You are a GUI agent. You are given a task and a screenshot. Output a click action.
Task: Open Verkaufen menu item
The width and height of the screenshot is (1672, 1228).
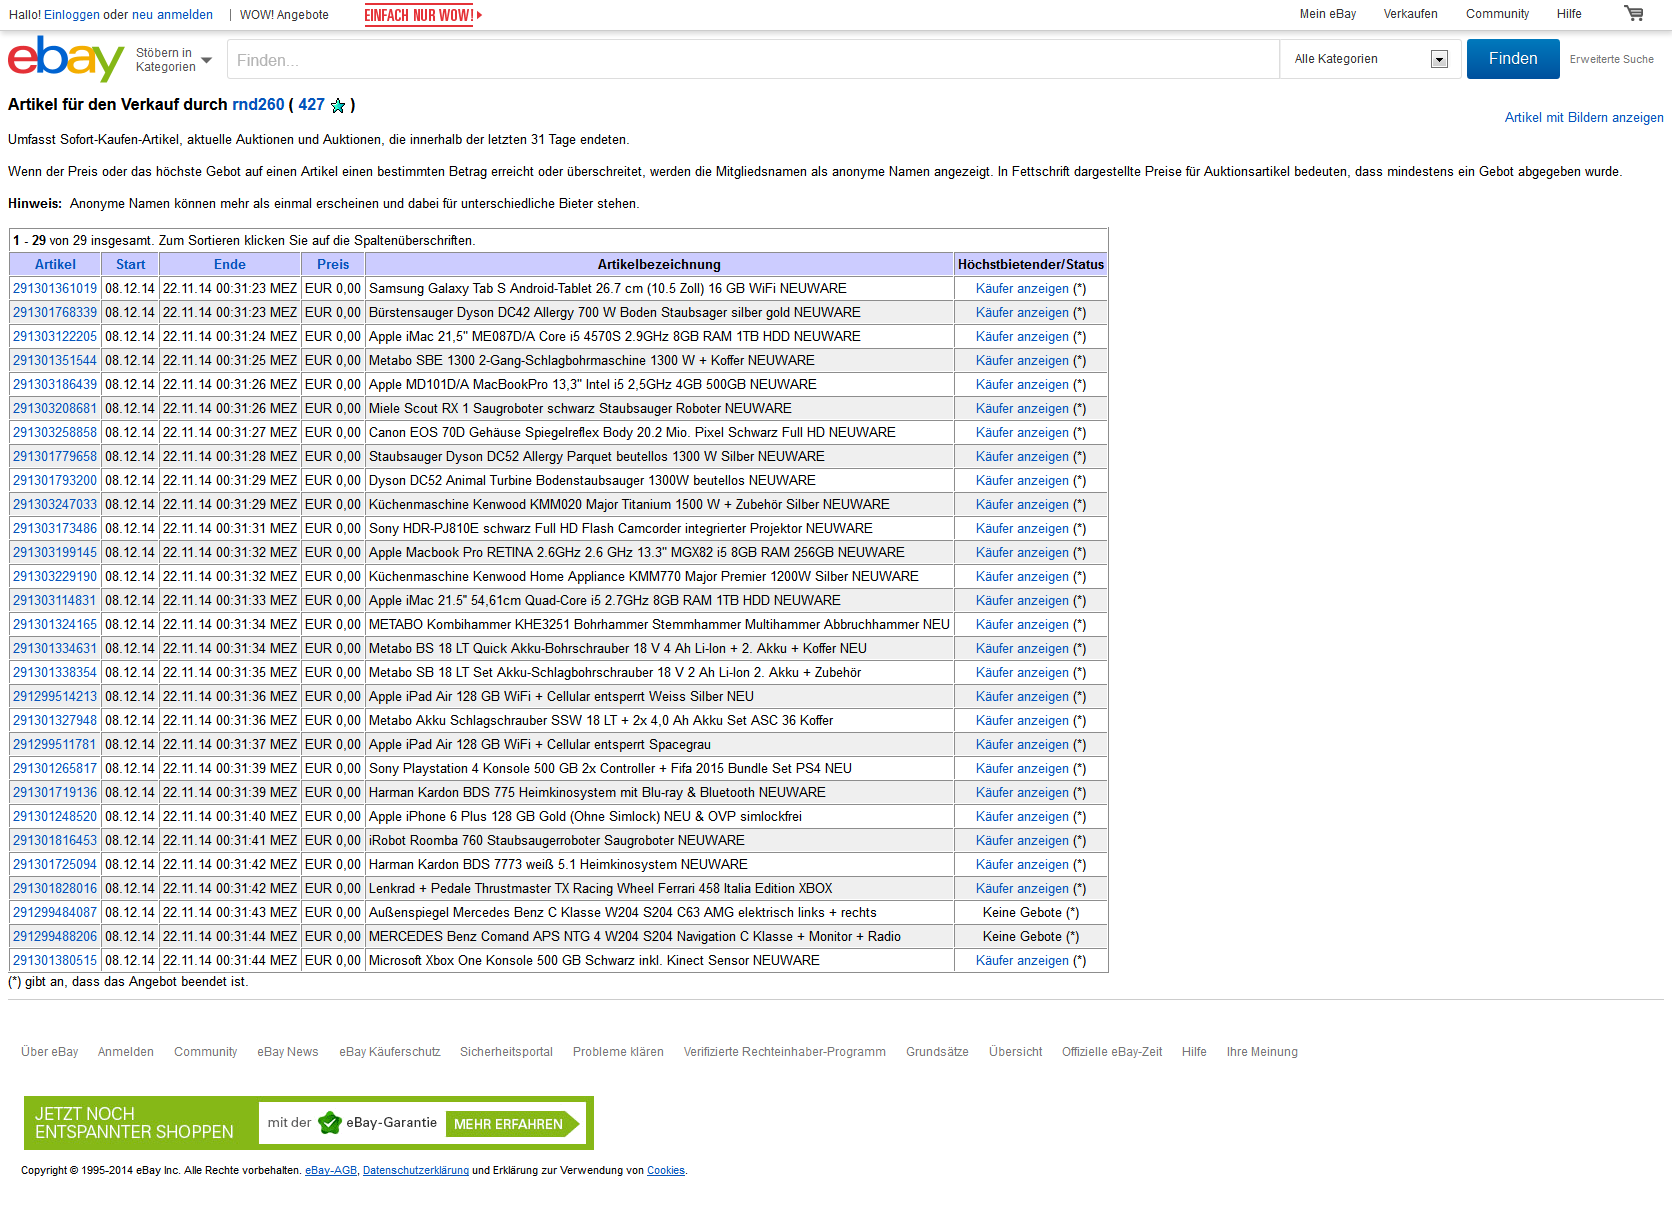pos(1411,14)
